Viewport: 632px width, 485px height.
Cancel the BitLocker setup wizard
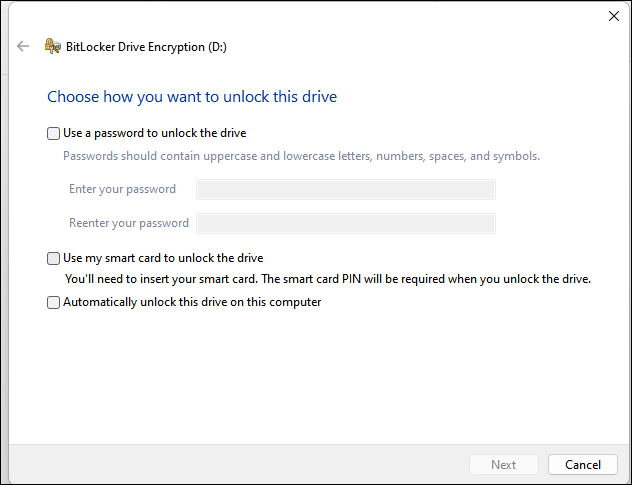pos(582,465)
